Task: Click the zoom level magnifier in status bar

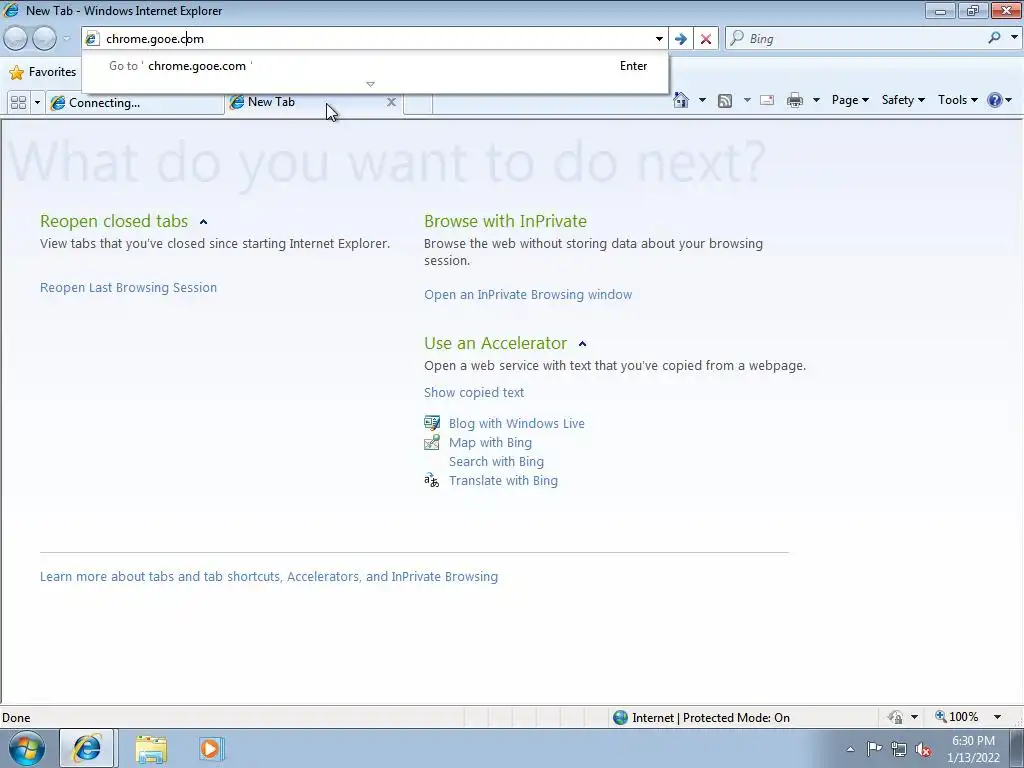Action: tap(940, 716)
